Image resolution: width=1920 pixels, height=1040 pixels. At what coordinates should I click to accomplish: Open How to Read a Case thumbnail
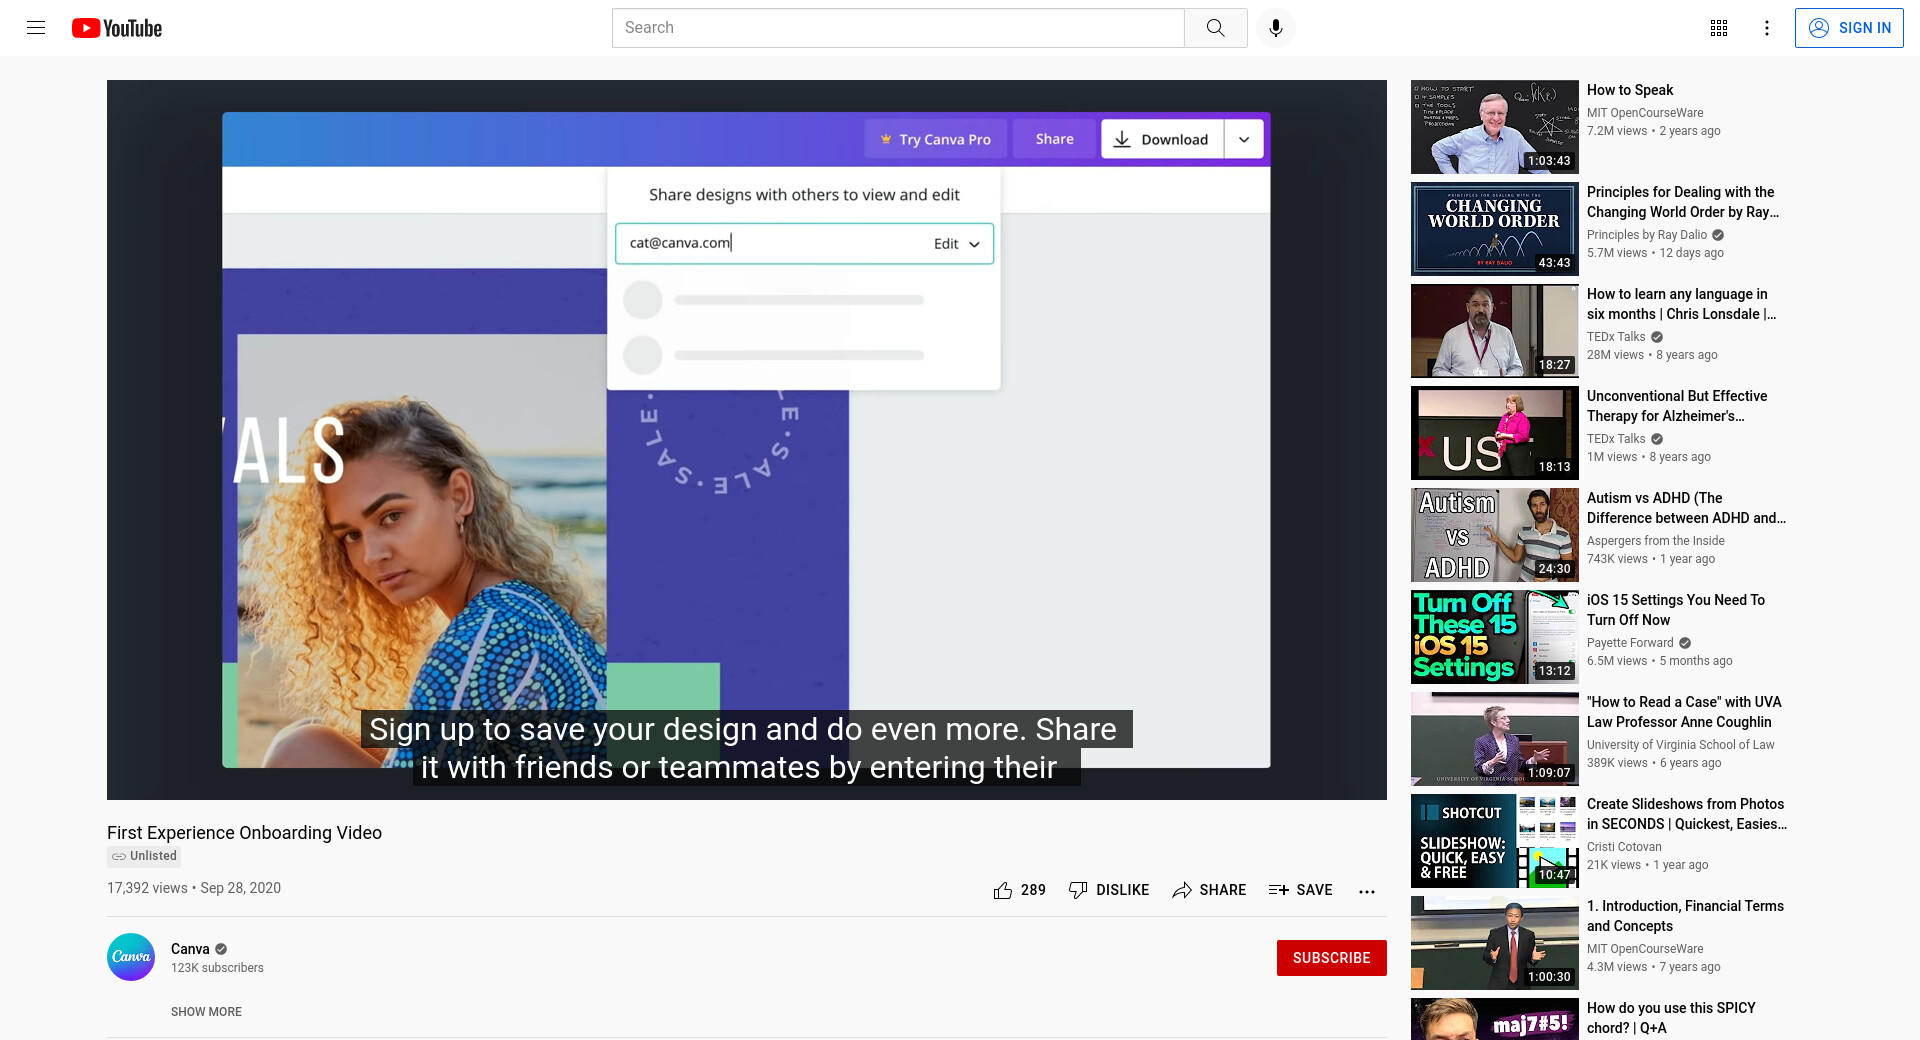(x=1495, y=739)
